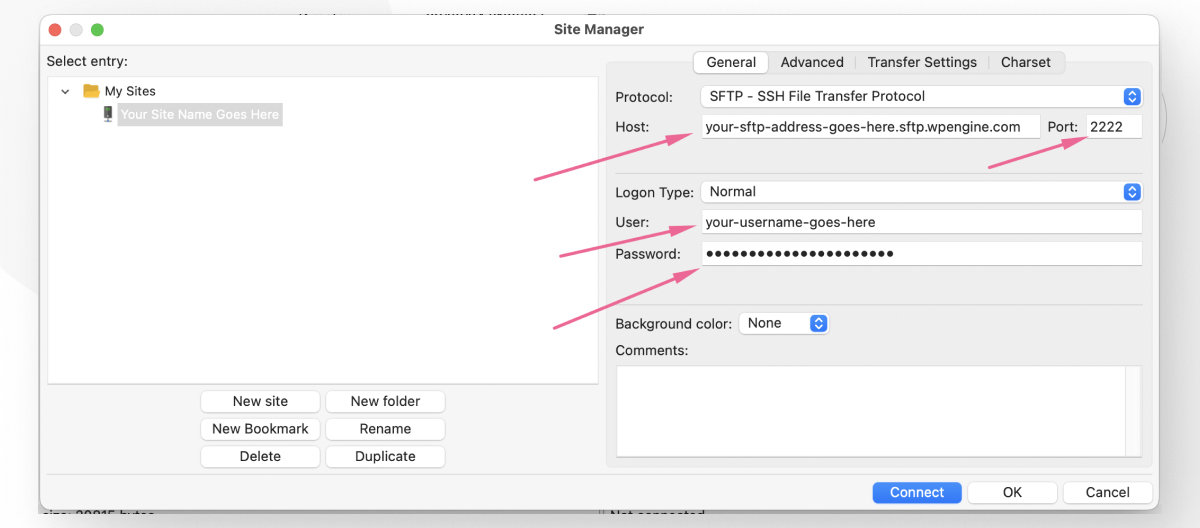Switch to the General tab
1200x528 pixels.
click(731, 62)
